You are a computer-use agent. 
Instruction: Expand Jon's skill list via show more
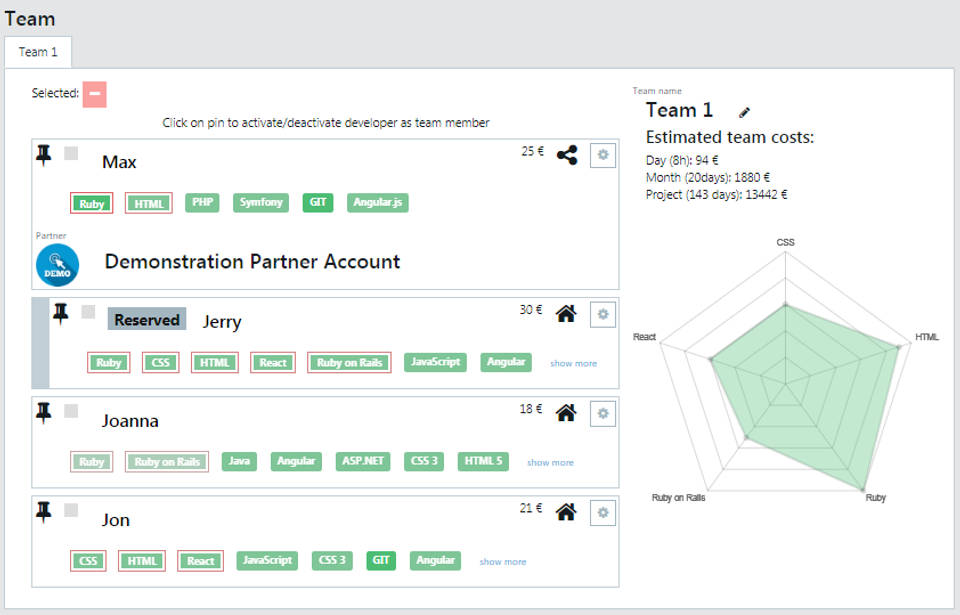502,561
